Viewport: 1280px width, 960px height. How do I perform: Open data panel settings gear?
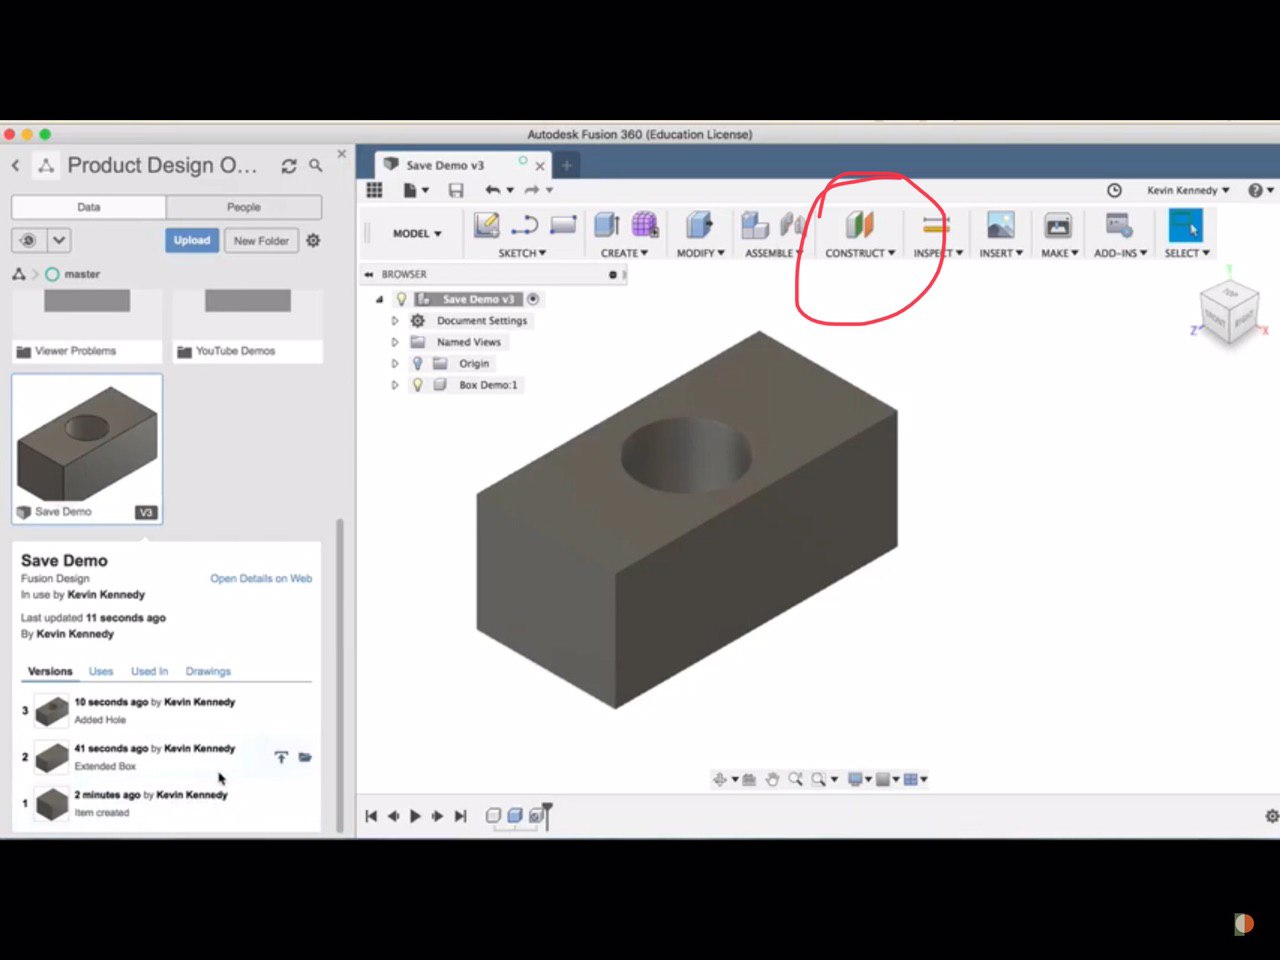pyautogui.click(x=313, y=240)
